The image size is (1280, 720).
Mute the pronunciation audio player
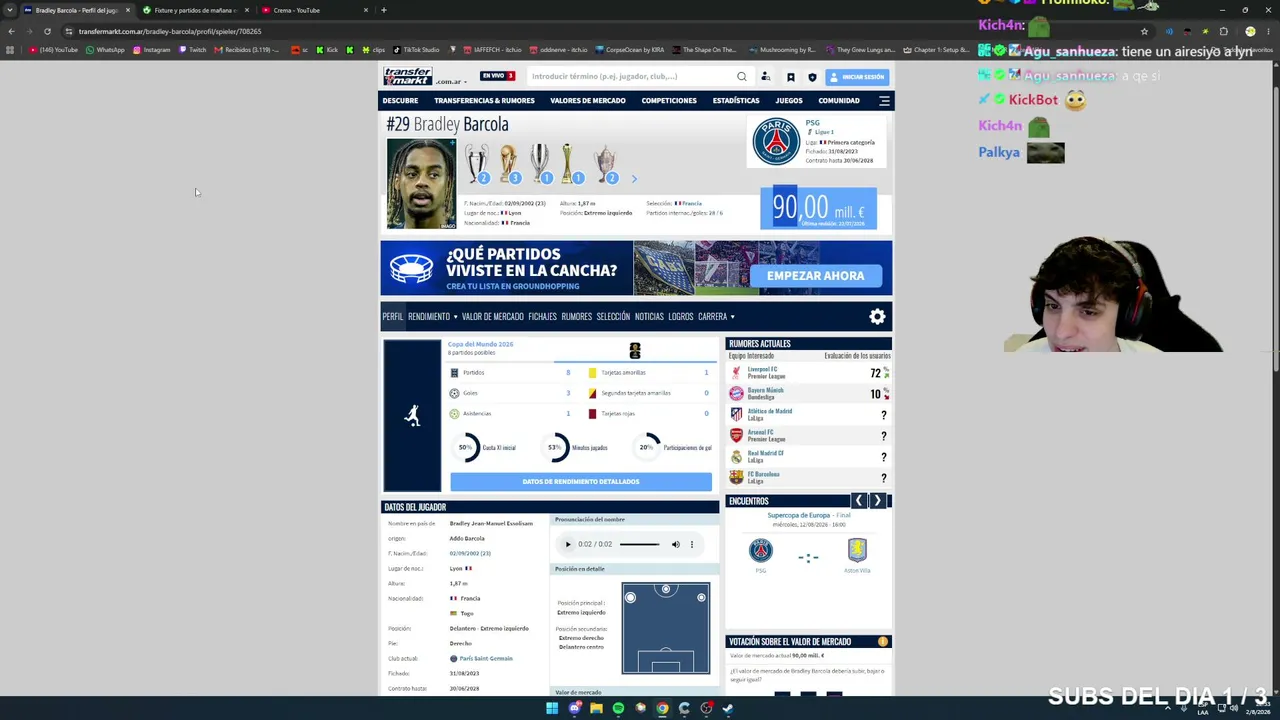point(675,545)
